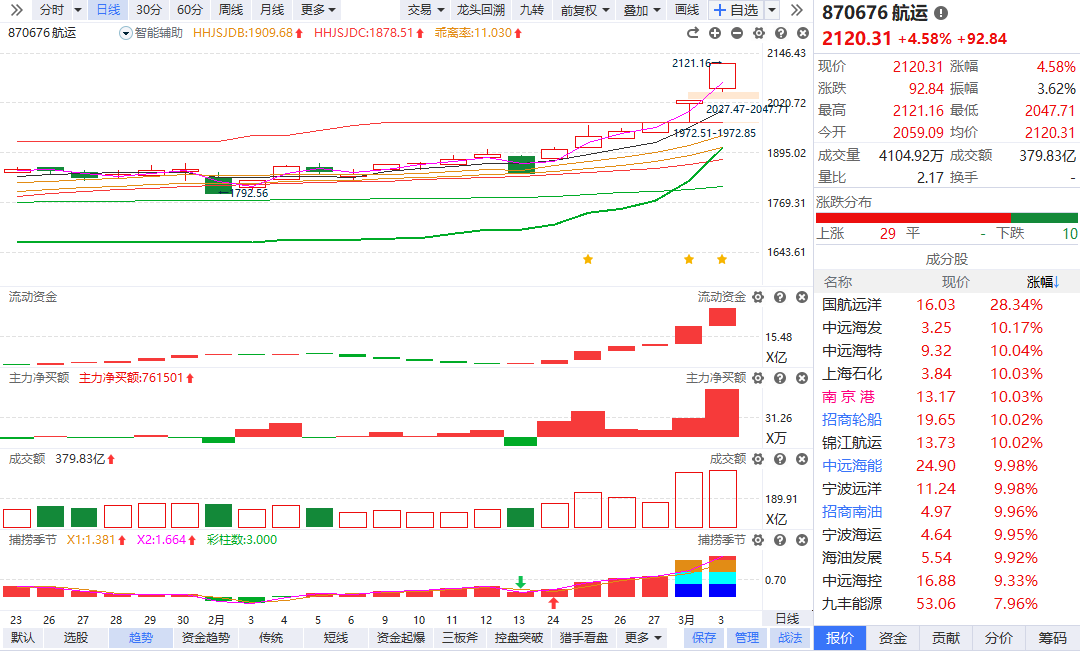Screen dimensions: 1080x651
Task: Select the 资金趋势 template tab
Action: (206, 638)
